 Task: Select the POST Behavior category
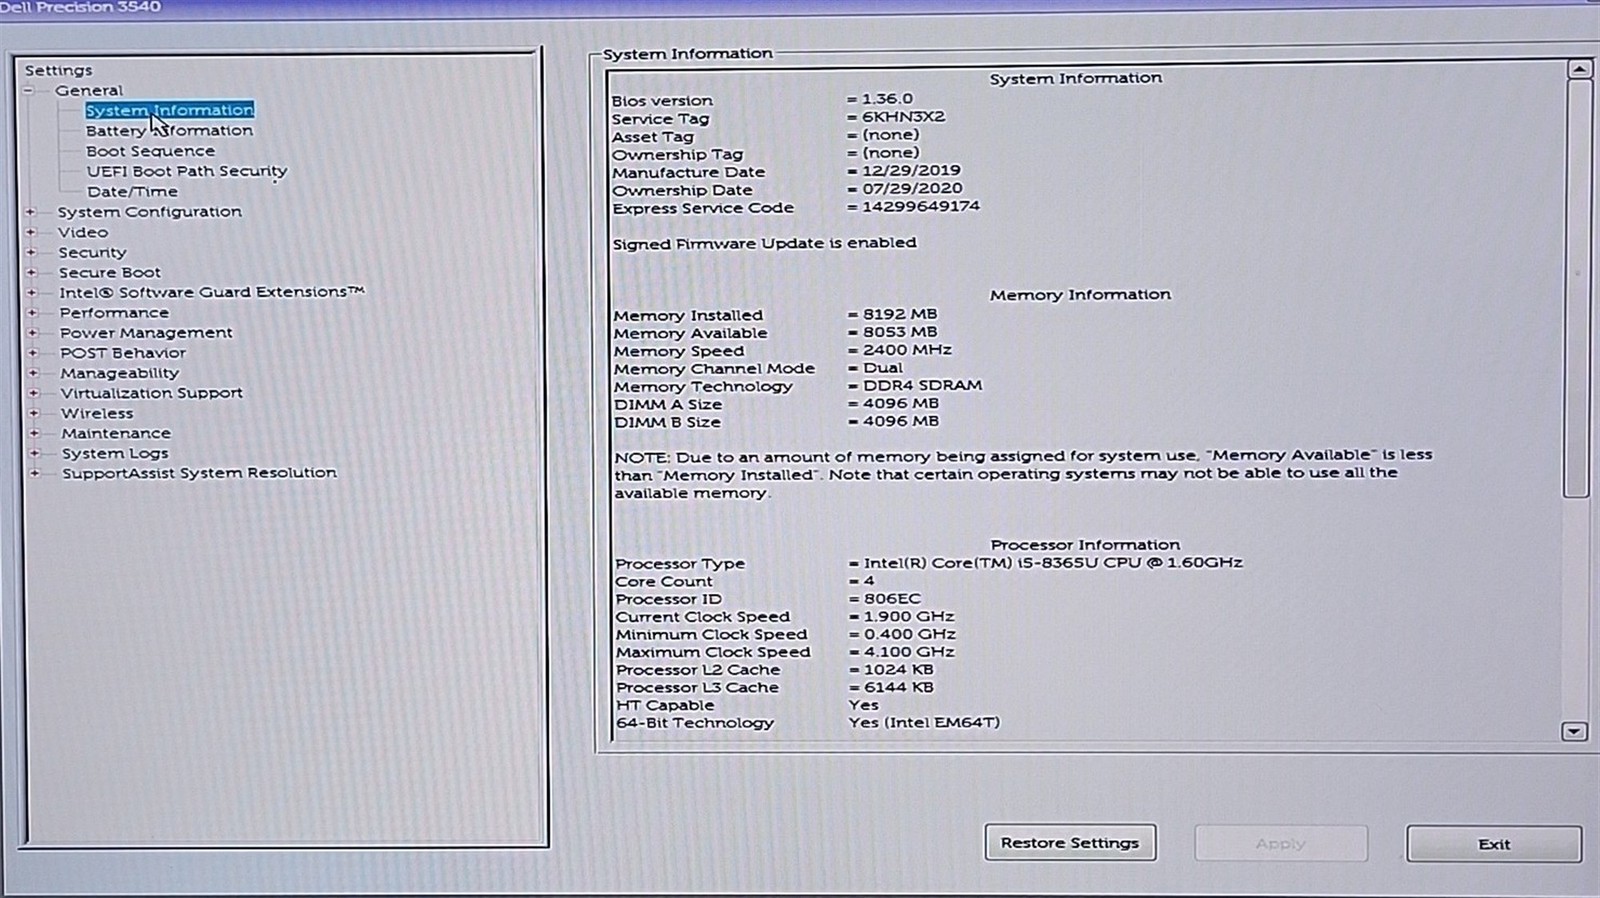[x=123, y=353]
